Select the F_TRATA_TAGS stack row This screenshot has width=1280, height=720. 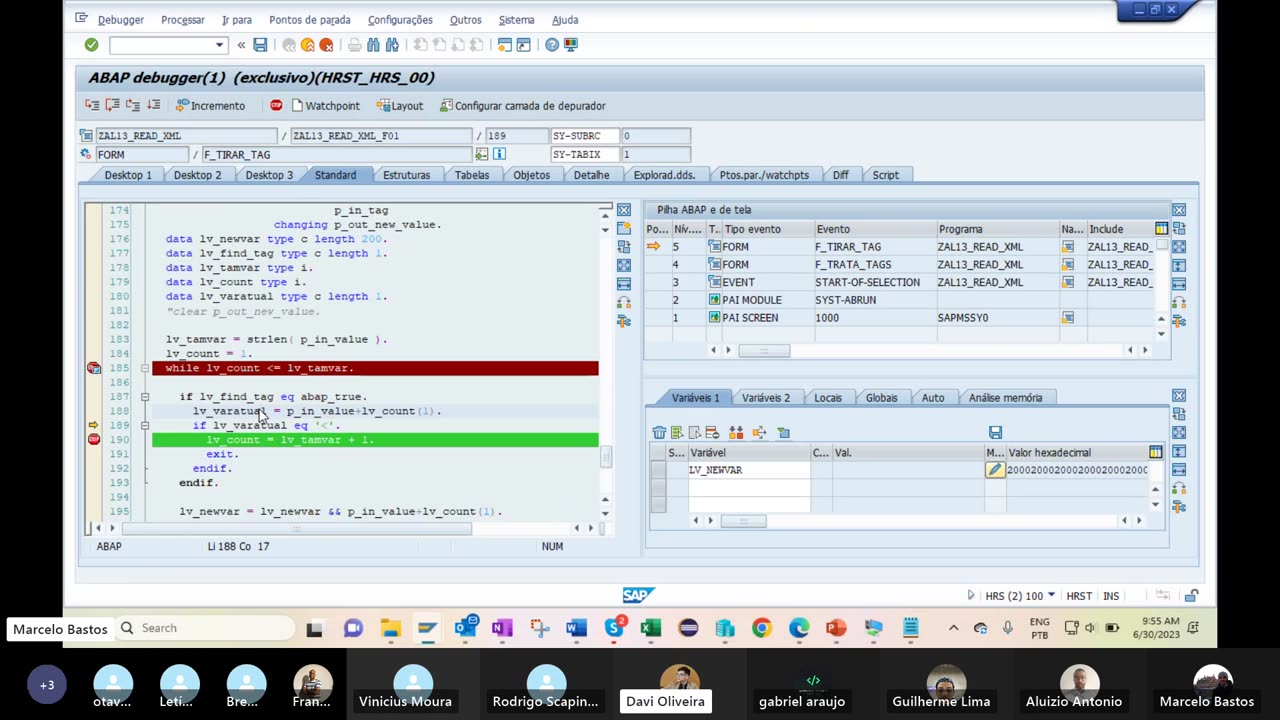pos(899,265)
